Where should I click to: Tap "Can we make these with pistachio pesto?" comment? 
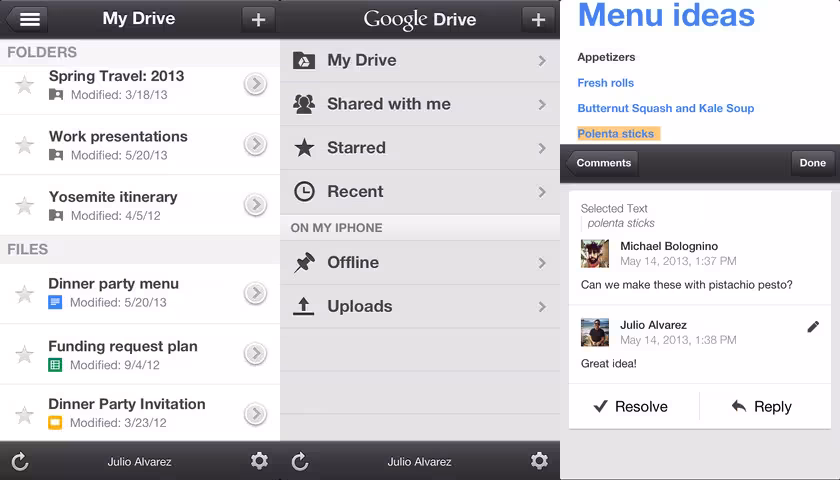(686, 285)
